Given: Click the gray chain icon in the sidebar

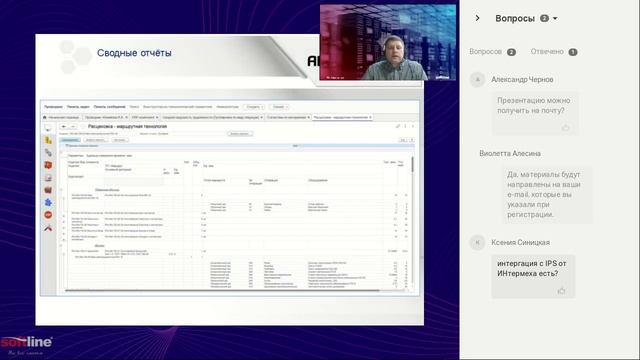Looking at the screenshot, I should click(x=48, y=153).
